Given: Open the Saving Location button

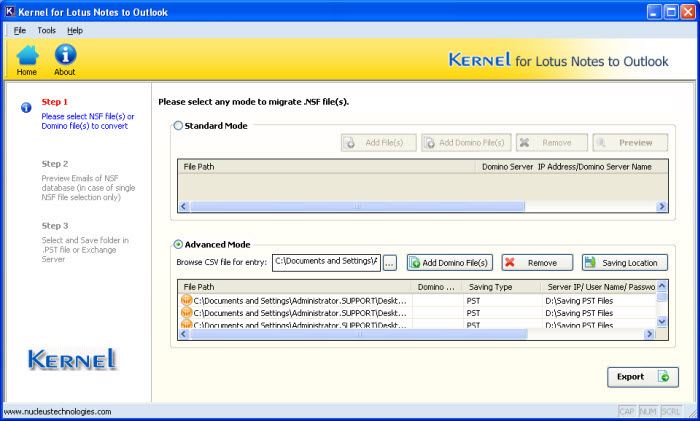Looking at the screenshot, I should [x=625, y=263].
